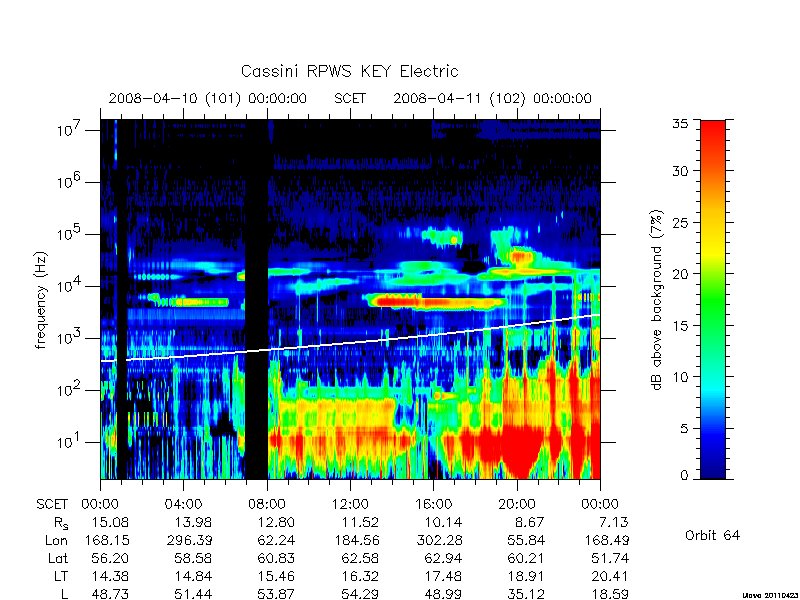Click the 10^7 frequency tick label
Image resolution: width=800 pixels, height=600 pixels.
click(70, 129)
